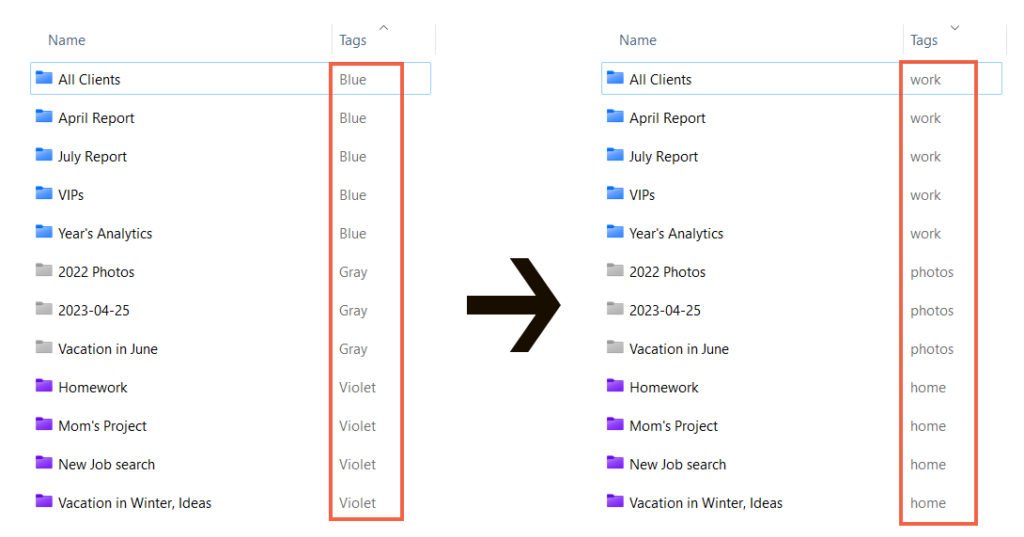This screenshot has height=537, width=1024.
Task: Click the violet New Job search icon in the right list
Action: point(615,463)
